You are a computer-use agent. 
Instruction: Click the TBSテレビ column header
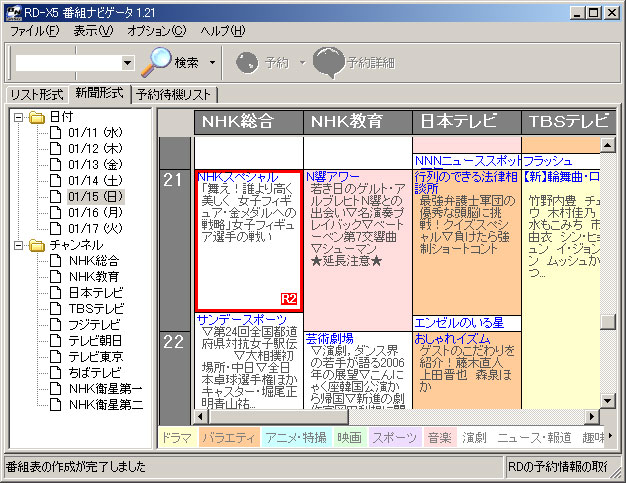(x=569, y=122)
